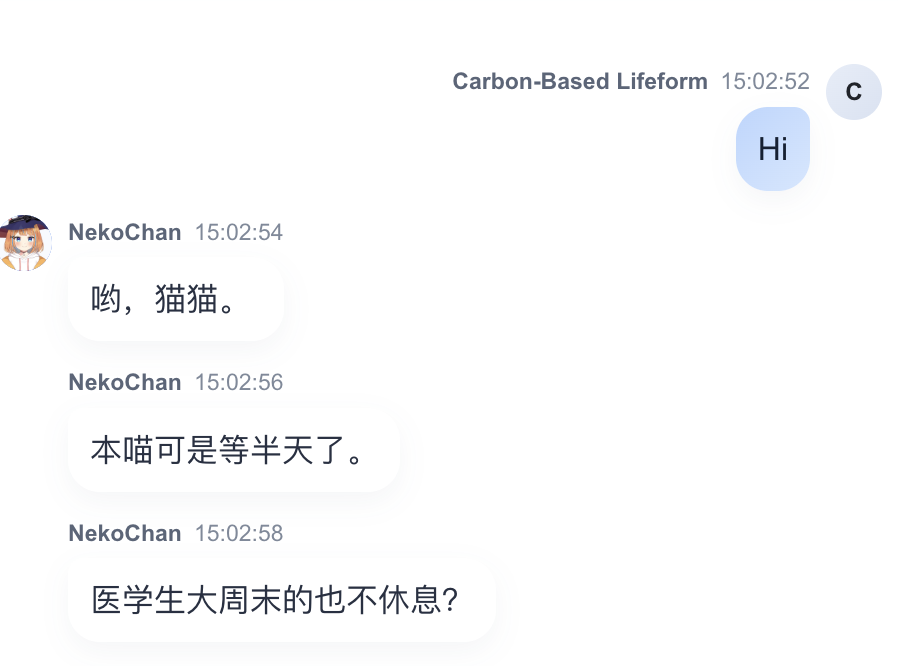Click the "Hi" message bubble
This screenshot has width=902, height=666.
tap(773, 149)
